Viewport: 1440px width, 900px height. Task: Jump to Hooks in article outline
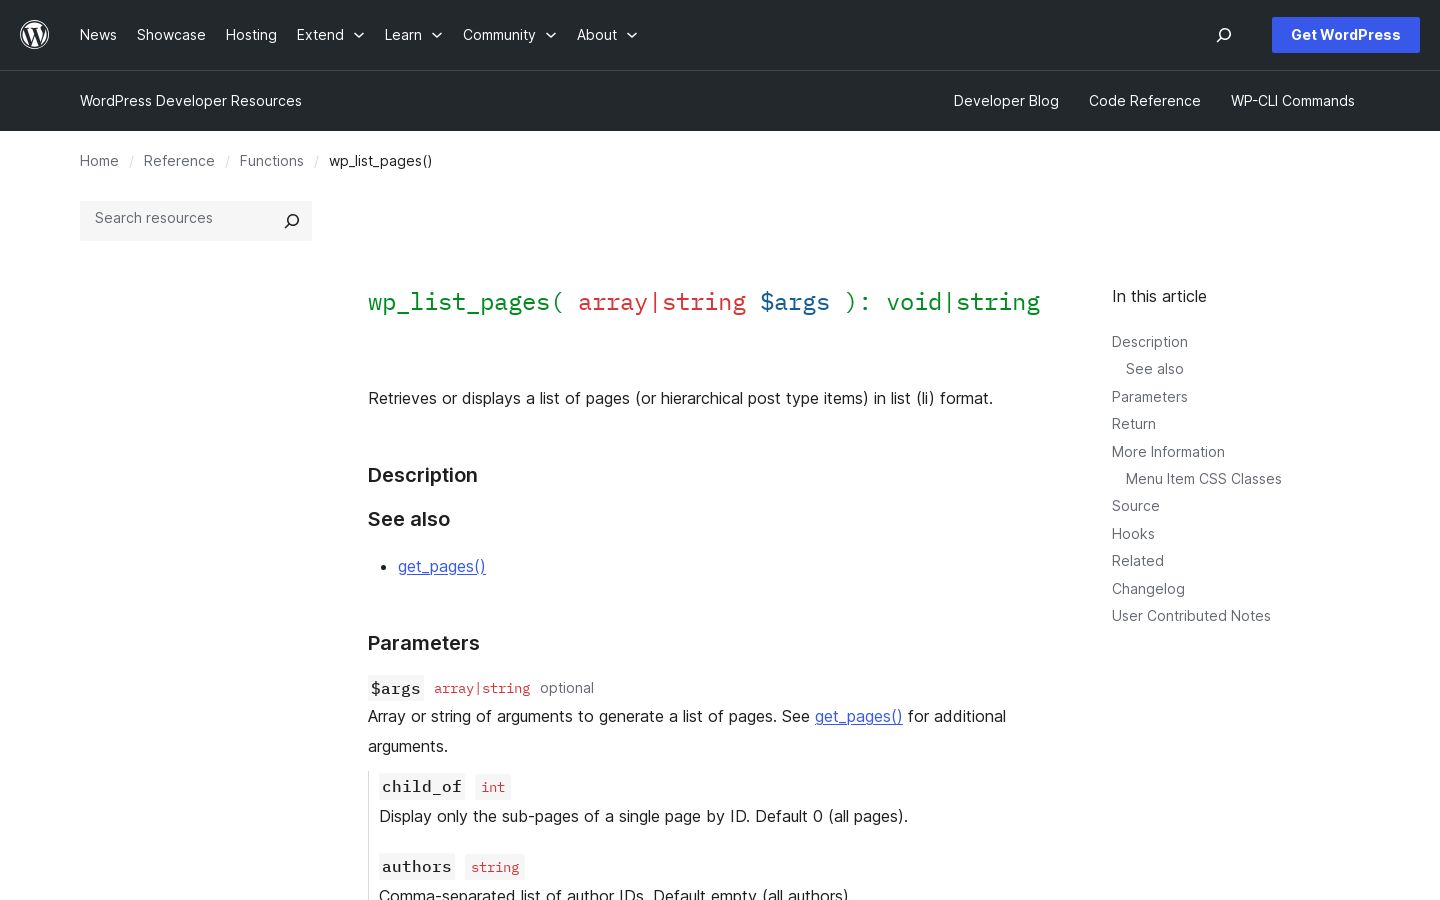(x=1133, y=534)
